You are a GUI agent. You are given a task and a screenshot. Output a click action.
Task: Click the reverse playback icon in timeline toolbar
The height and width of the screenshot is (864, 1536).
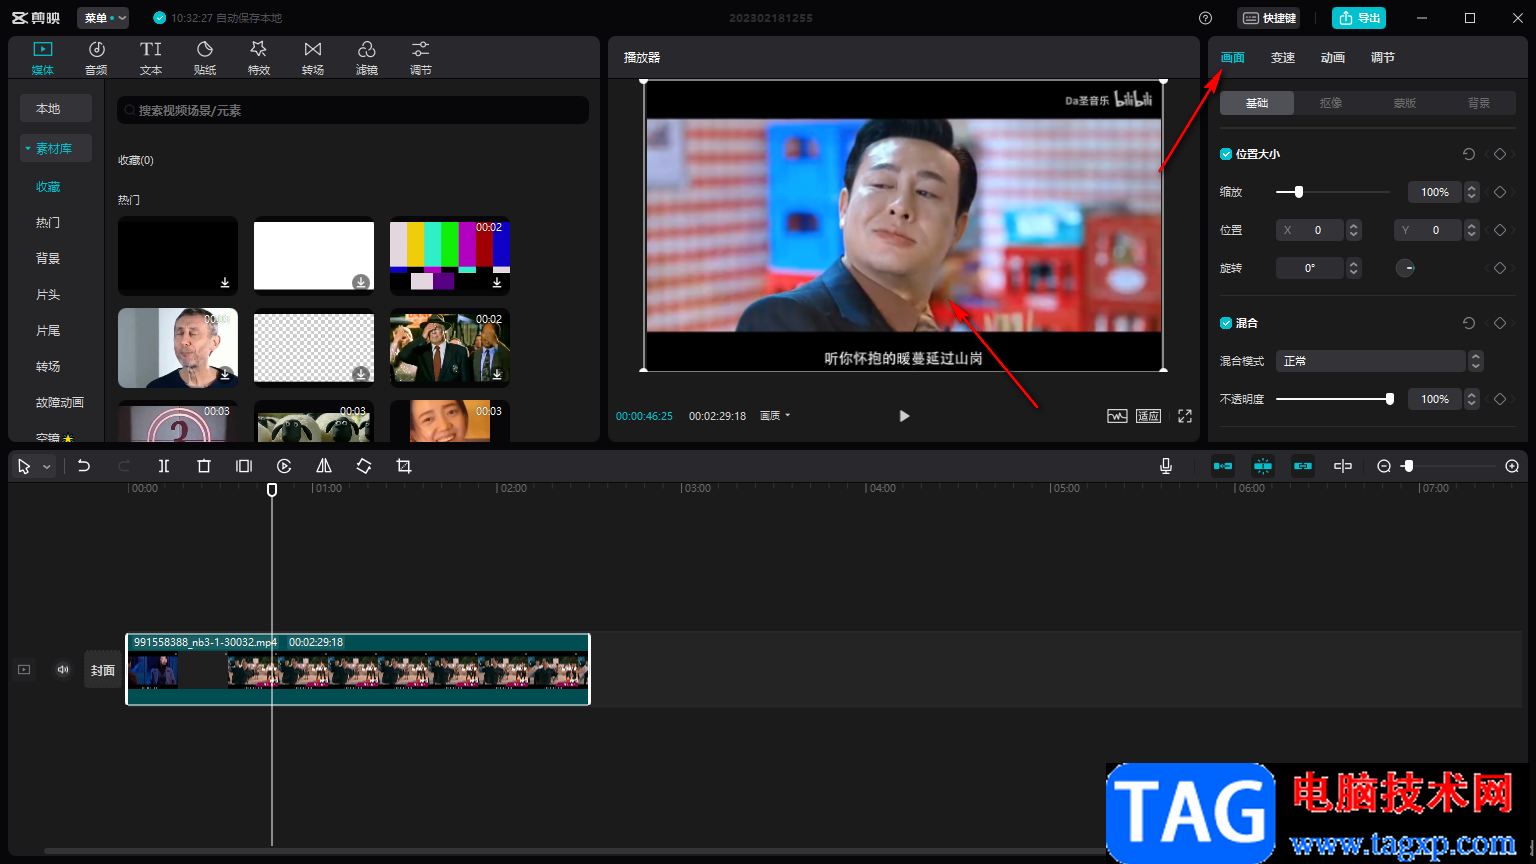(284, 466)
